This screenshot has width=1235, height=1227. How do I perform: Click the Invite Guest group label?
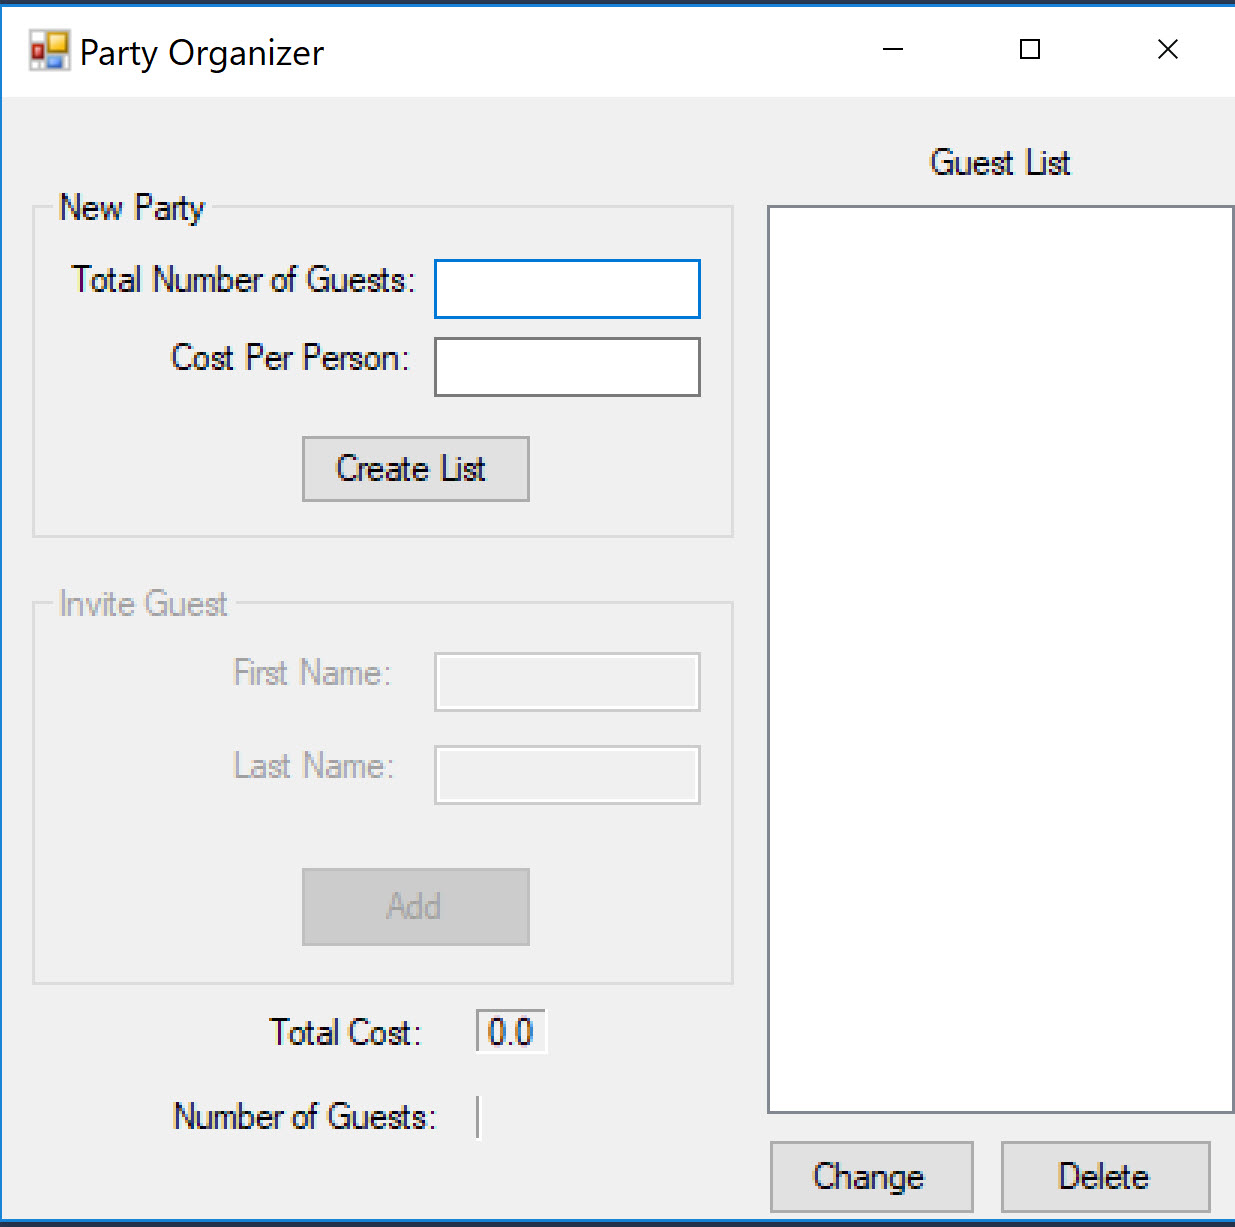pyautogui.click(x=143, y=604)
